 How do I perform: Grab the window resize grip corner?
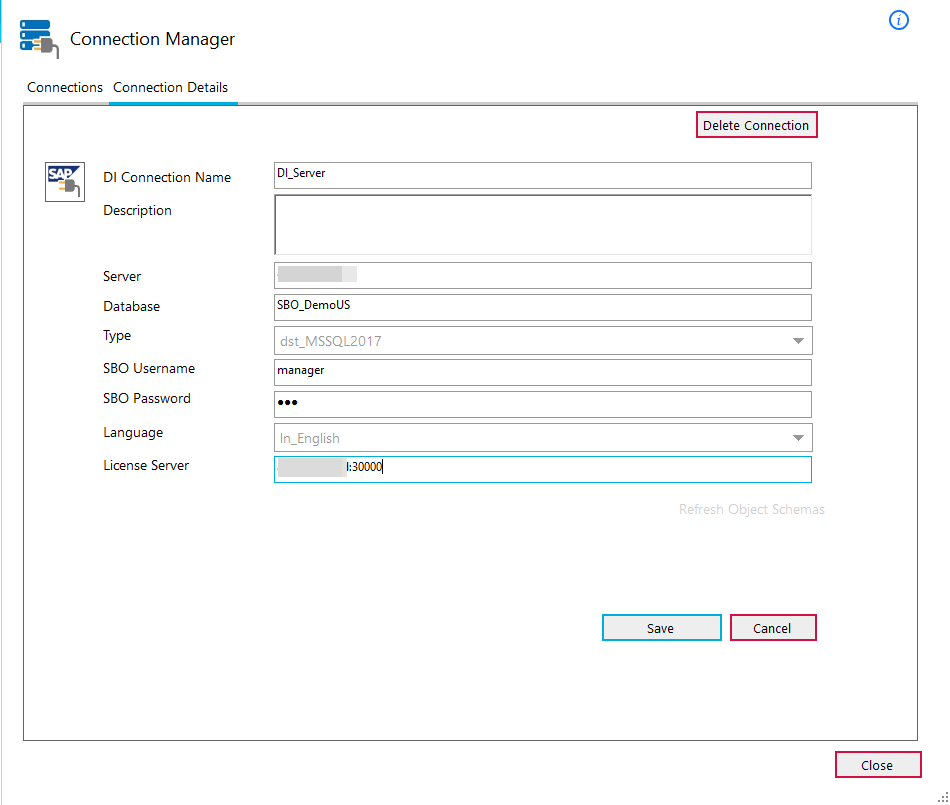[943, 798]
